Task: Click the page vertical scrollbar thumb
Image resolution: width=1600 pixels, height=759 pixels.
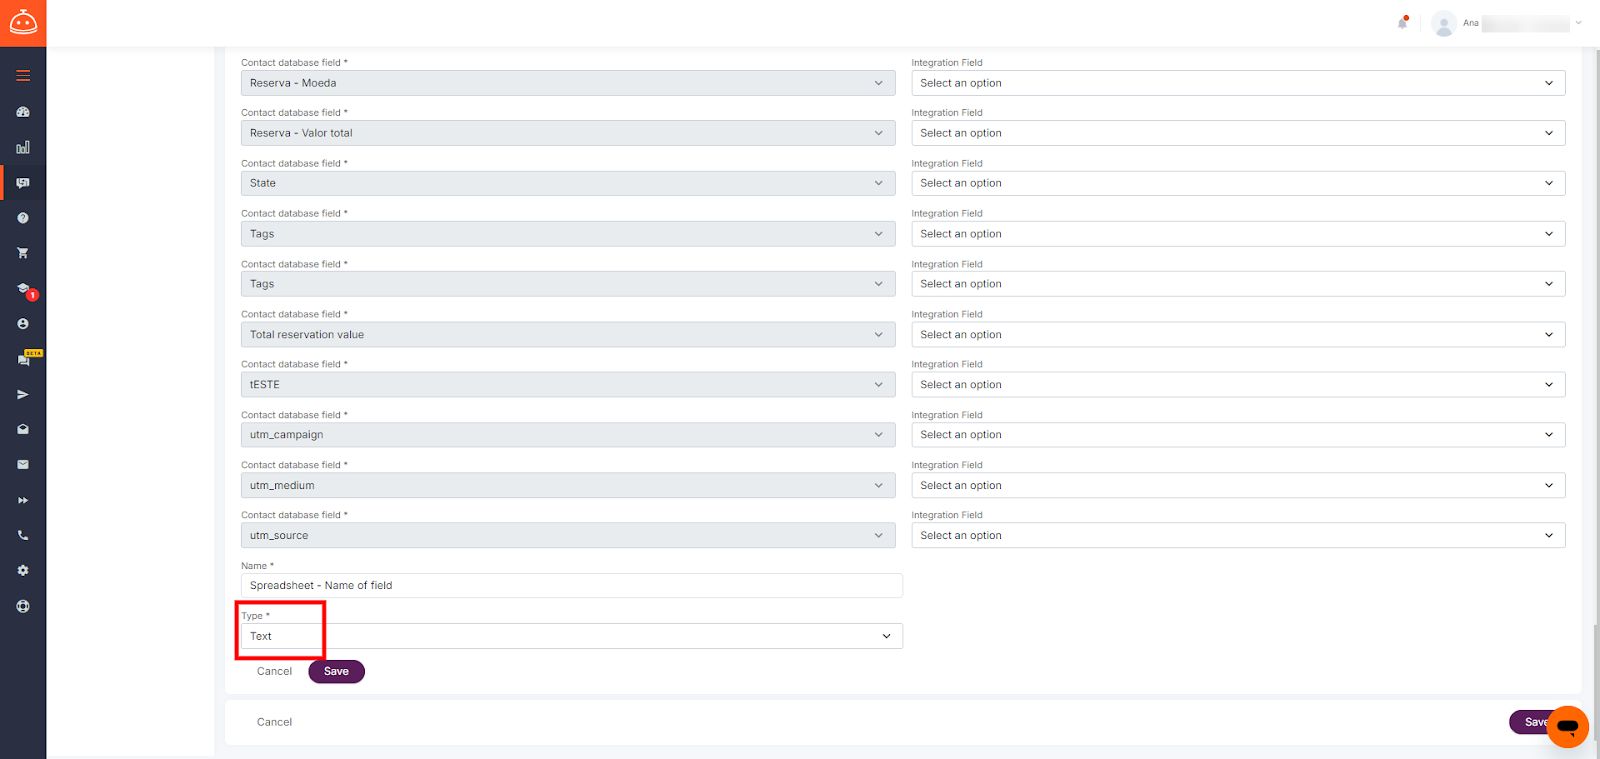Action: pos(1595,684)
